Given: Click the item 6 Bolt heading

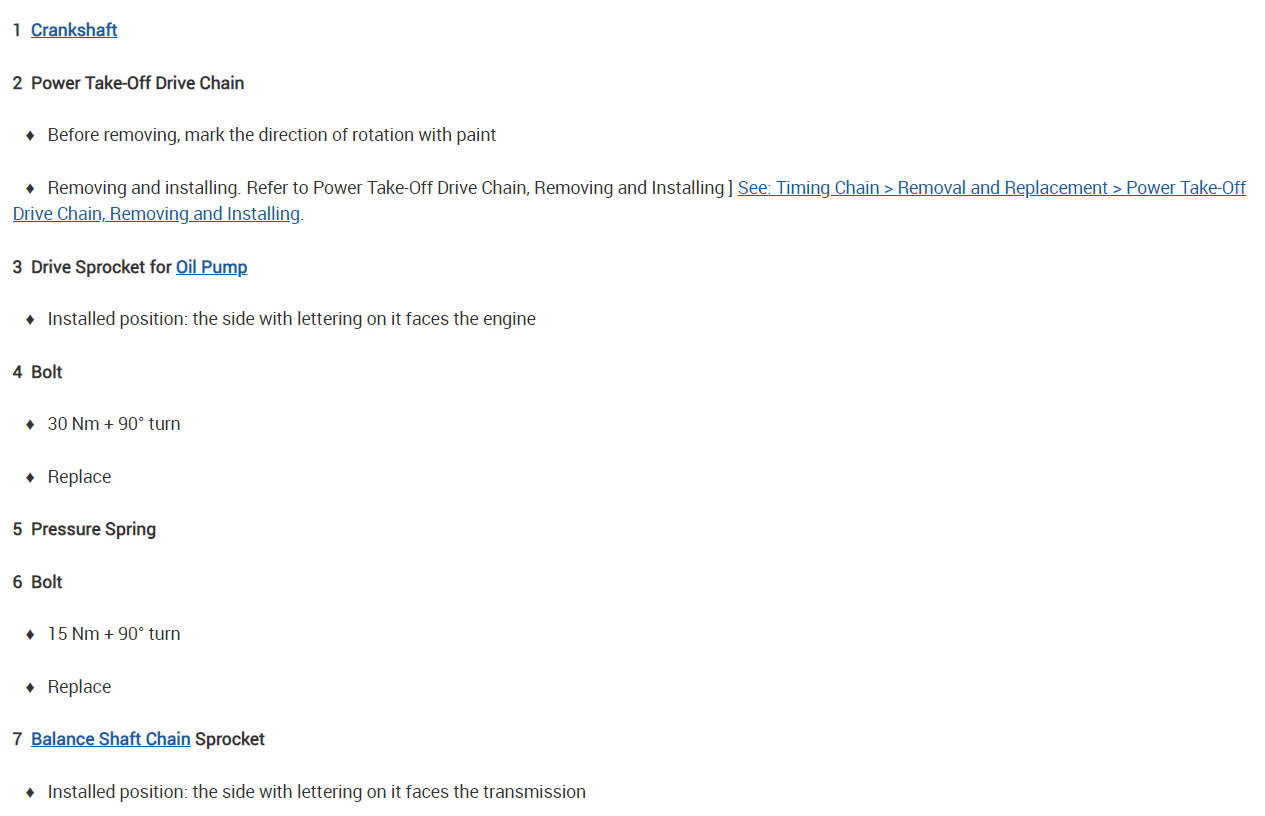Looking at the screenshot, I should [46, 582].
